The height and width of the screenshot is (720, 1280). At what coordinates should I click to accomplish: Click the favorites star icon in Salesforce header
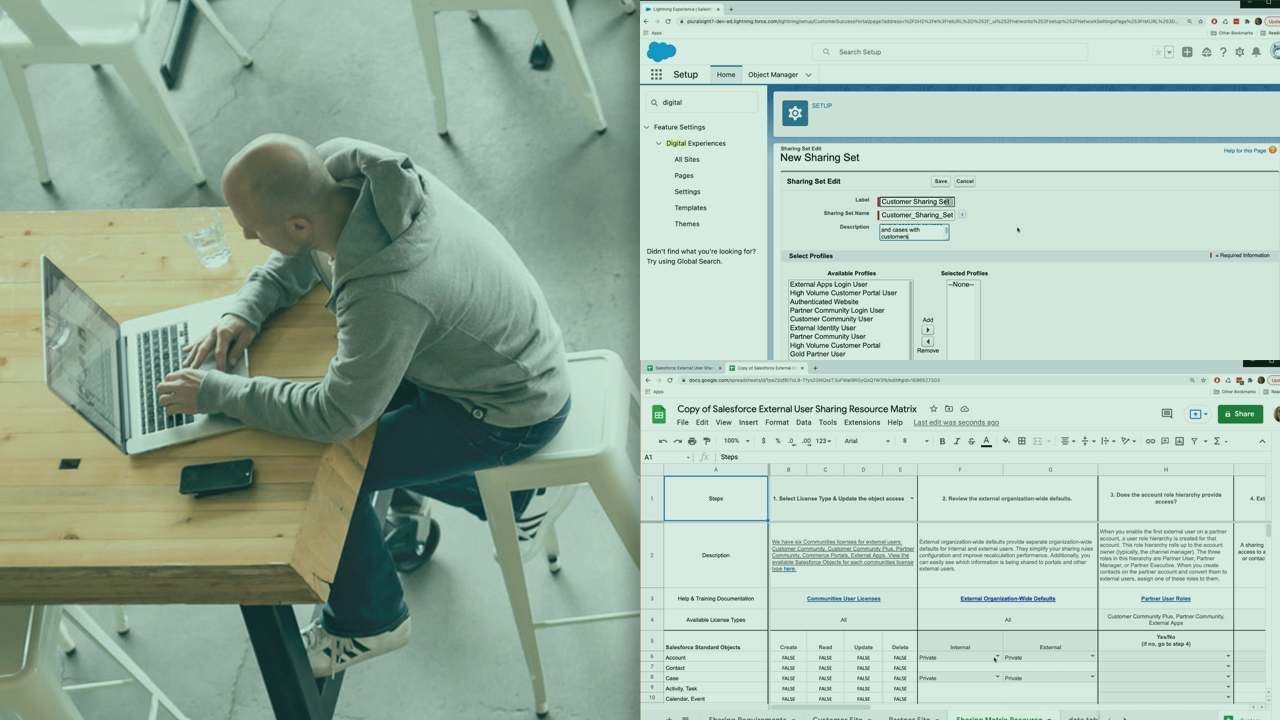pyautogui.click(x=1158, y=52)
